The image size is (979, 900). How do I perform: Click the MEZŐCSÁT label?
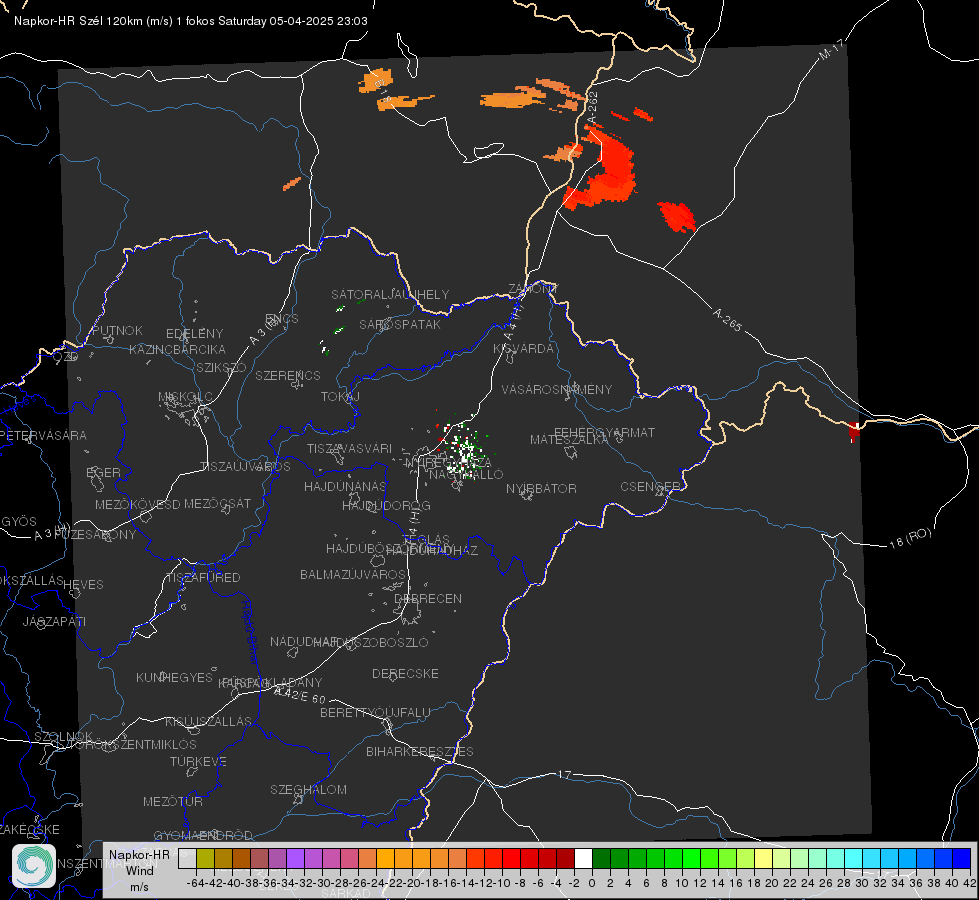coord(217,503)
